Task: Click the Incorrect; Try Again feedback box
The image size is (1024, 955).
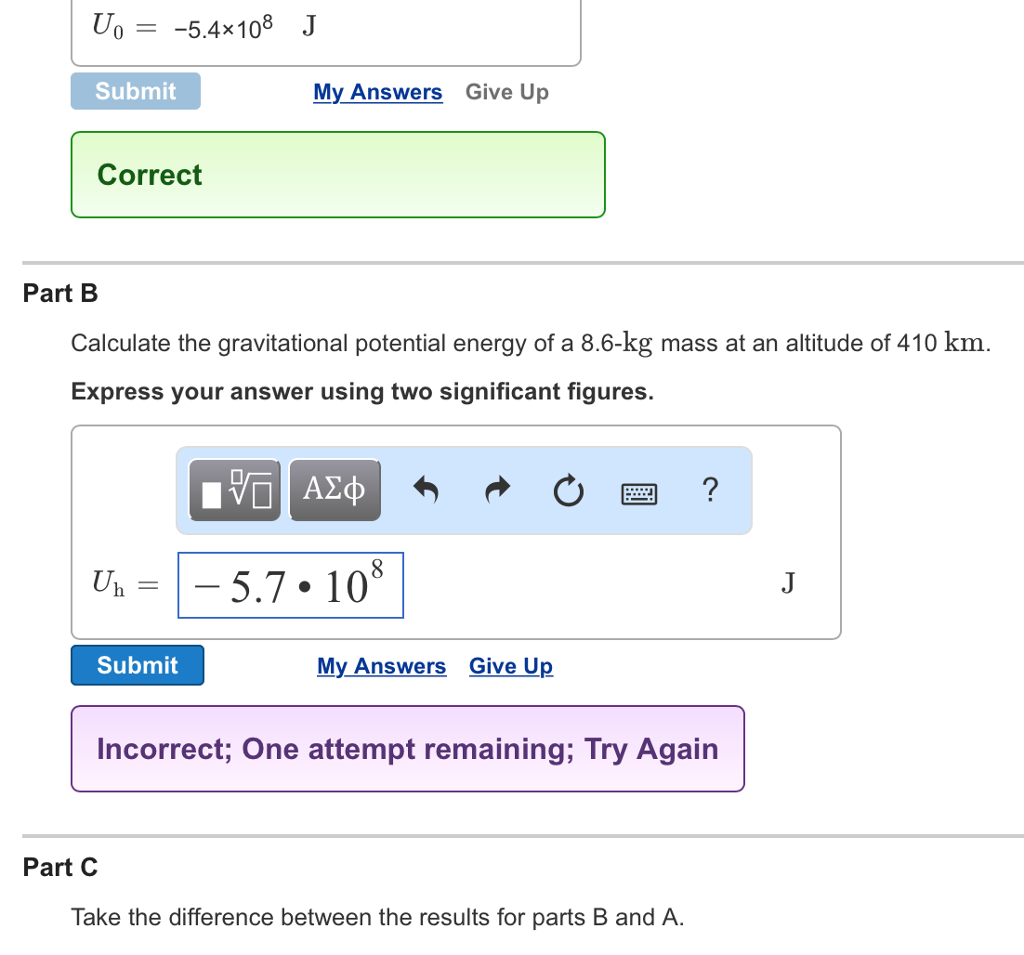Action: click(x=407, y=748)
